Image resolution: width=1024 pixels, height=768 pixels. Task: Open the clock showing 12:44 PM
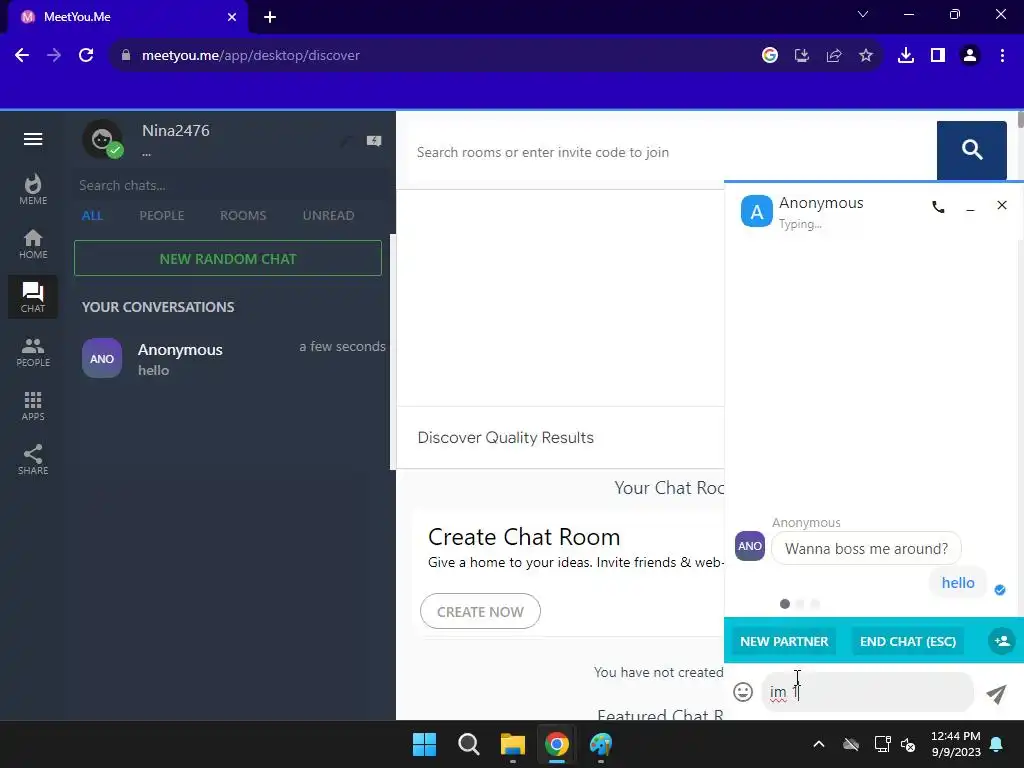[x=955, y=744]
